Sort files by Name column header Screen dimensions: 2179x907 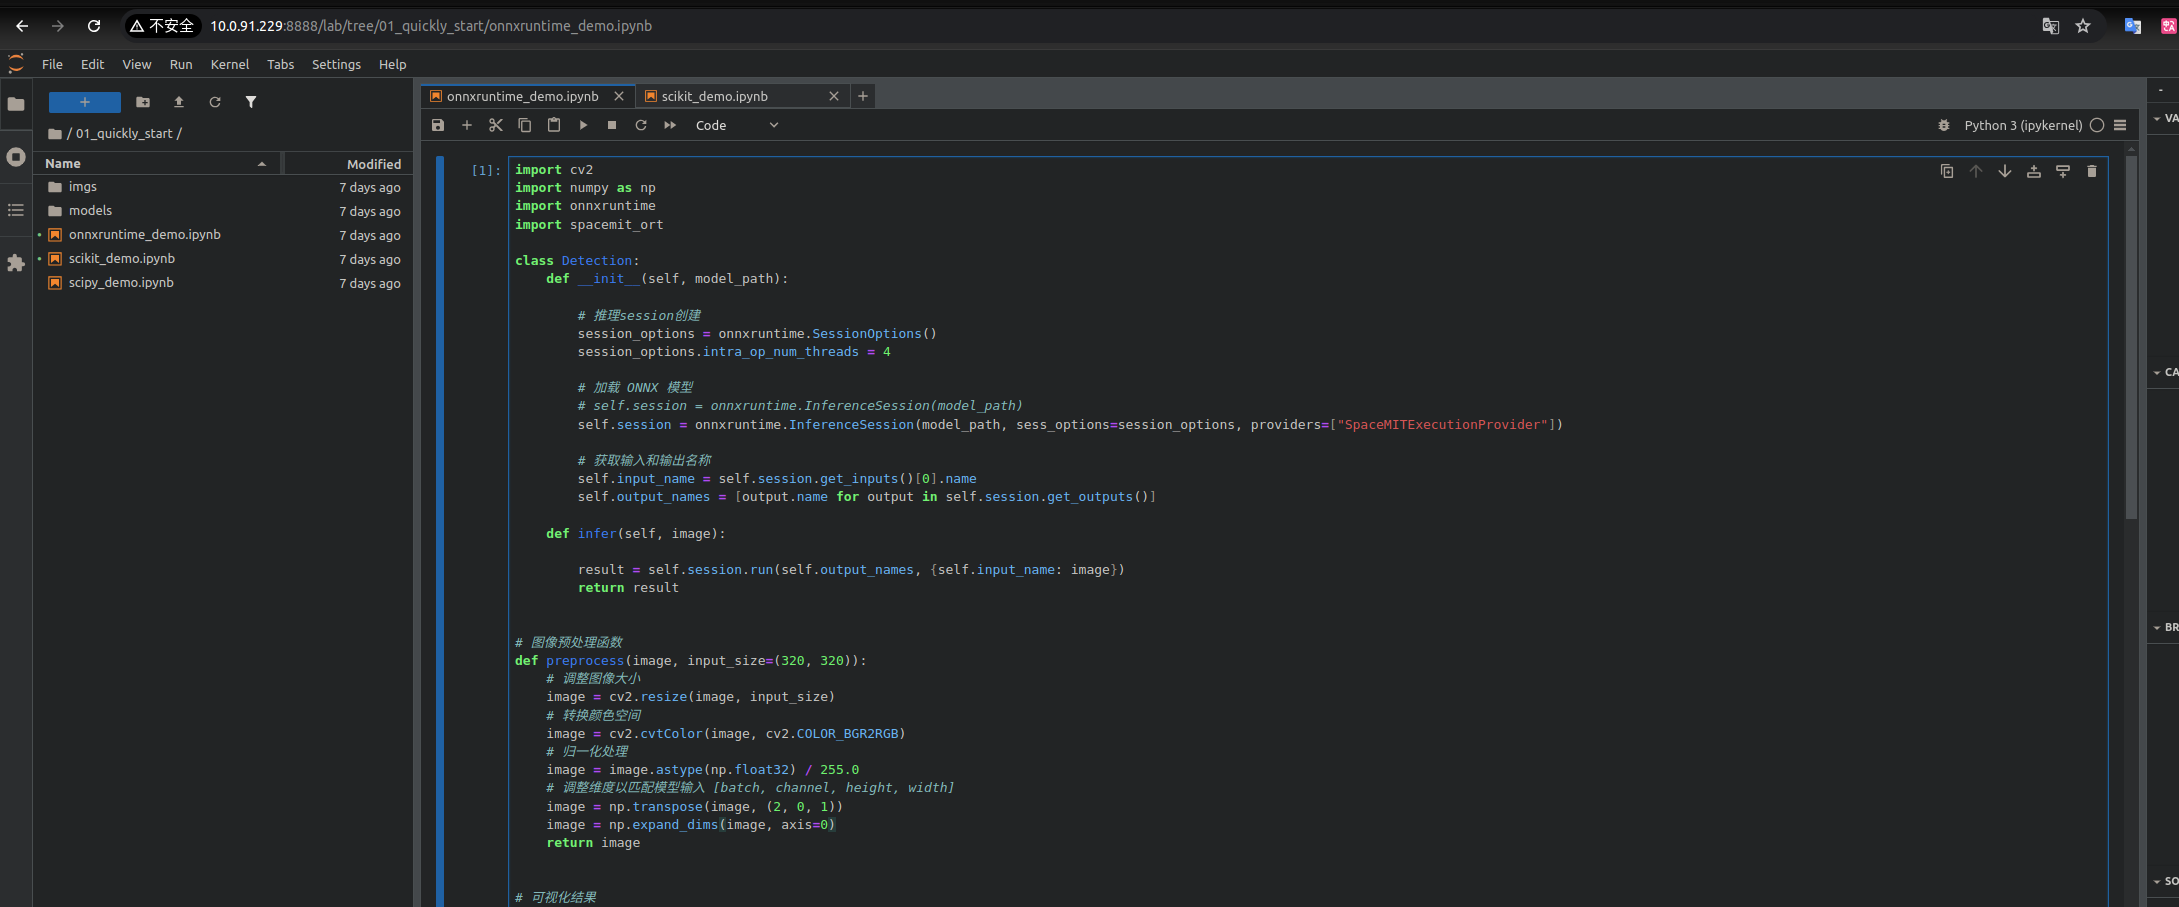[x=63, y=163]
